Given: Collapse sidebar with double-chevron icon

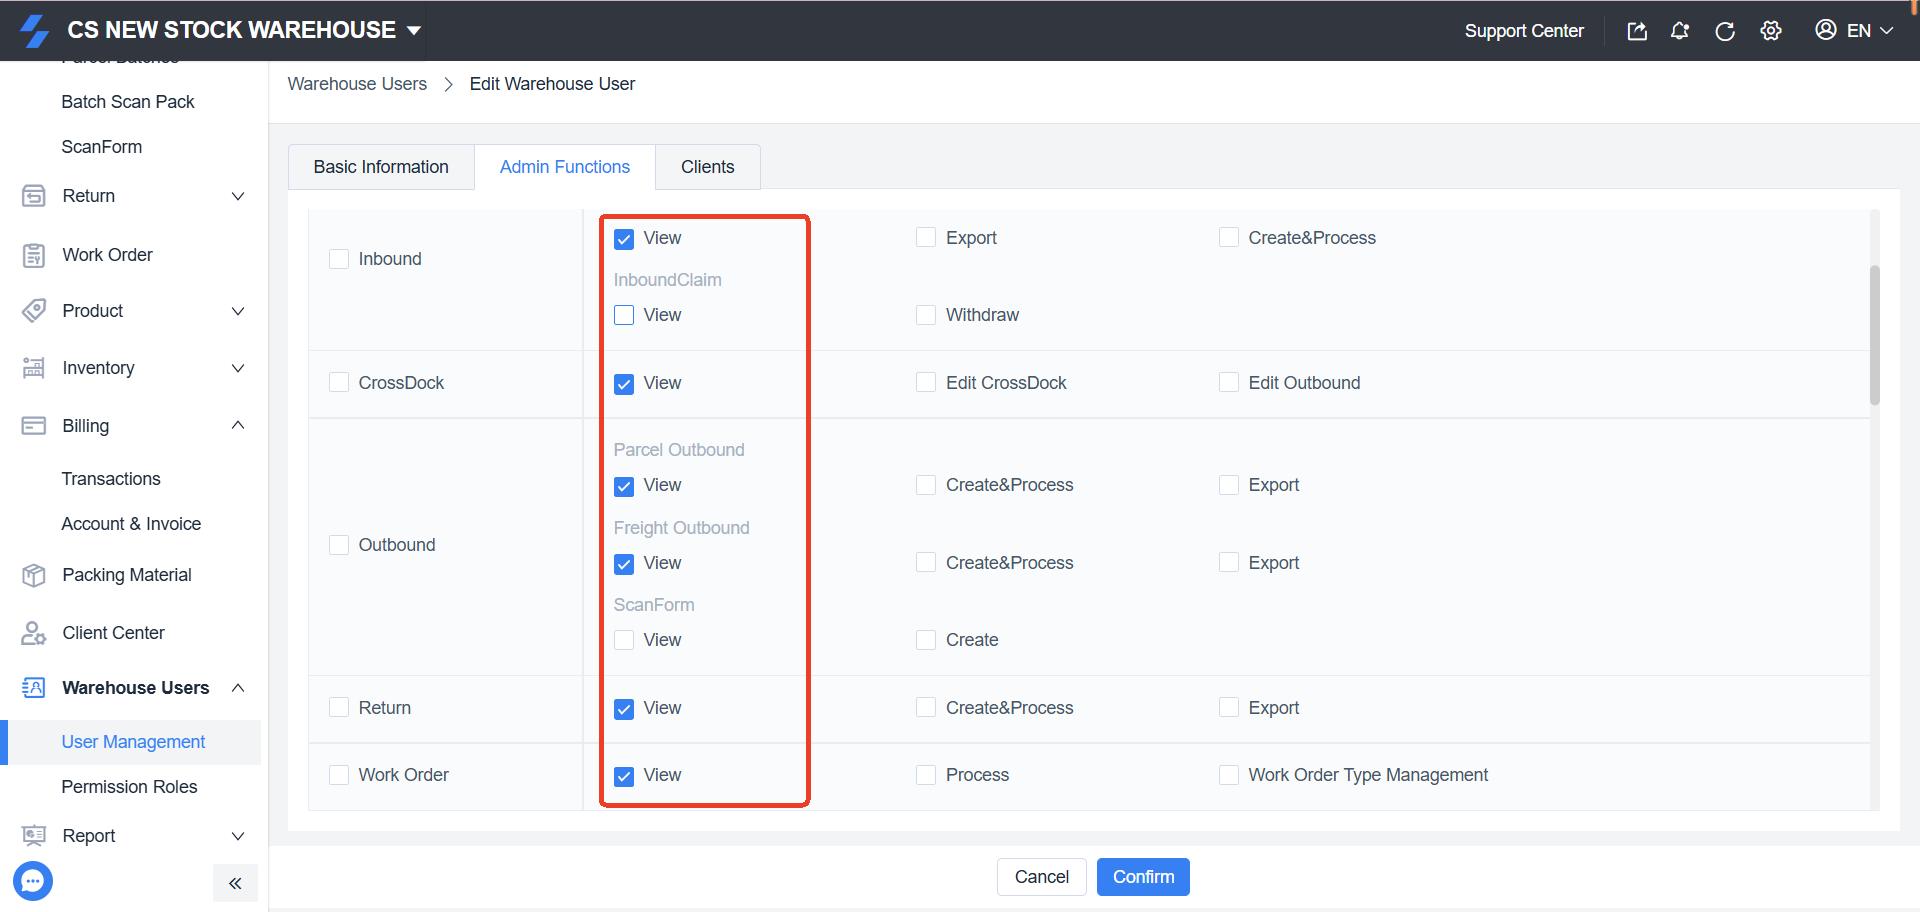Looking at the screenshot, I should 235,883.
